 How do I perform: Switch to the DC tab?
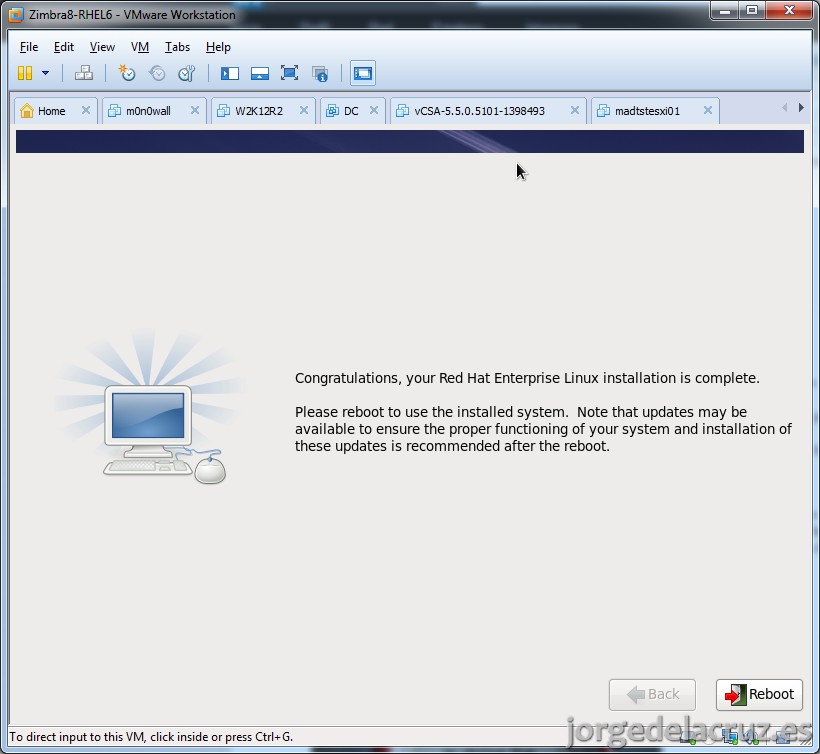pyautogui.click(x=350, y=111)
